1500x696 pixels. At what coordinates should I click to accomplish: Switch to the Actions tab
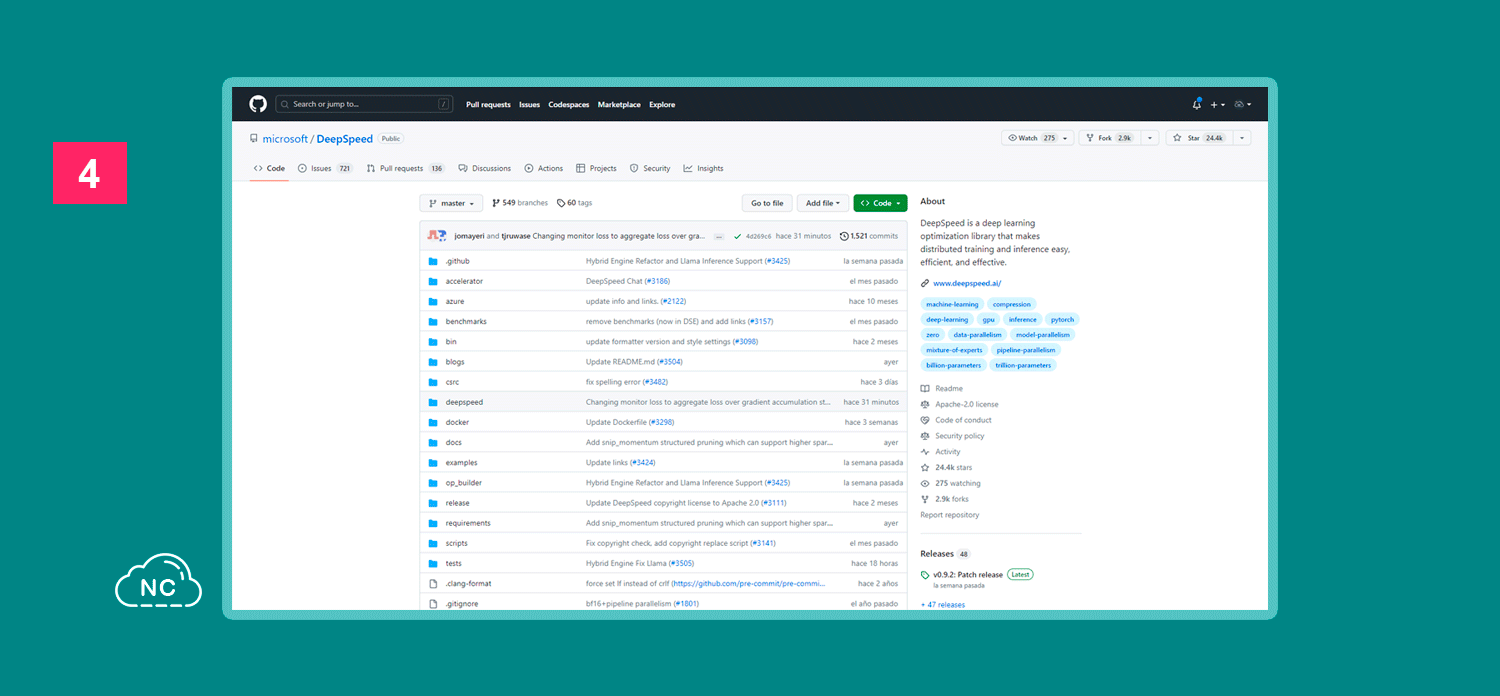point(544,168)
